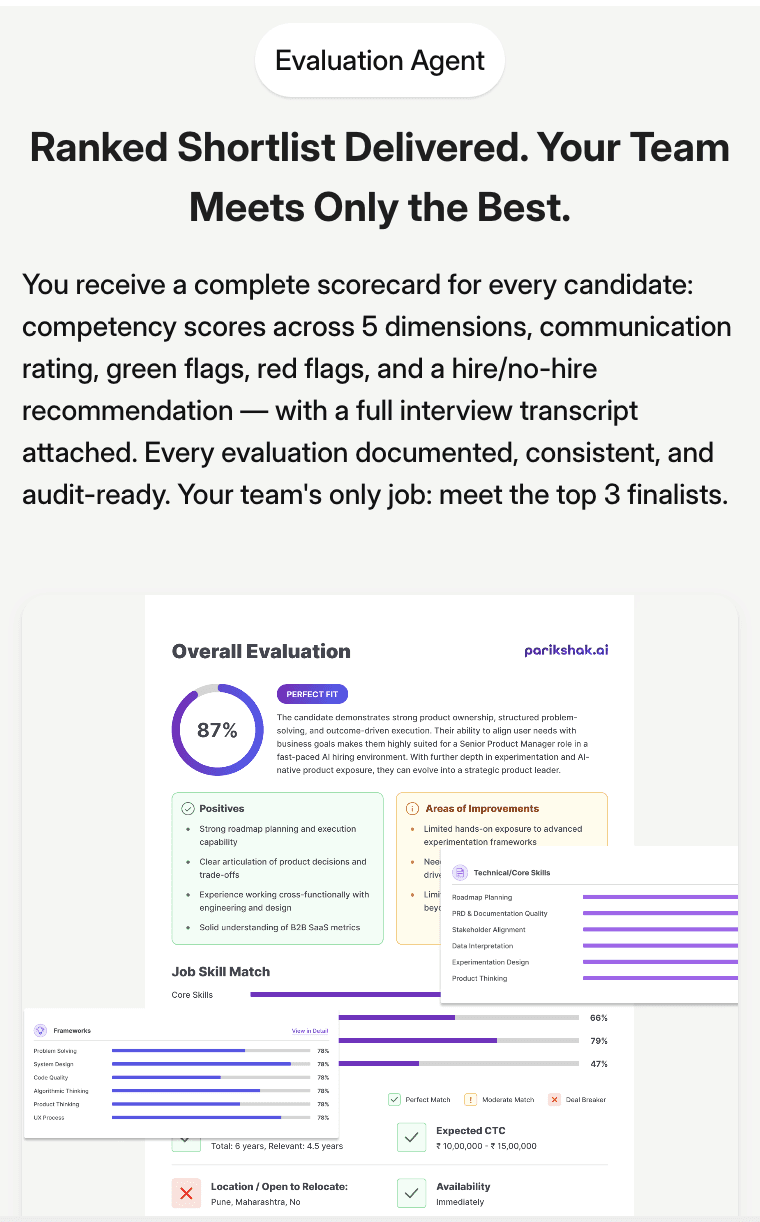760x1222 pixels.
Task: Open the View in Detail link
Action: 309,1031
